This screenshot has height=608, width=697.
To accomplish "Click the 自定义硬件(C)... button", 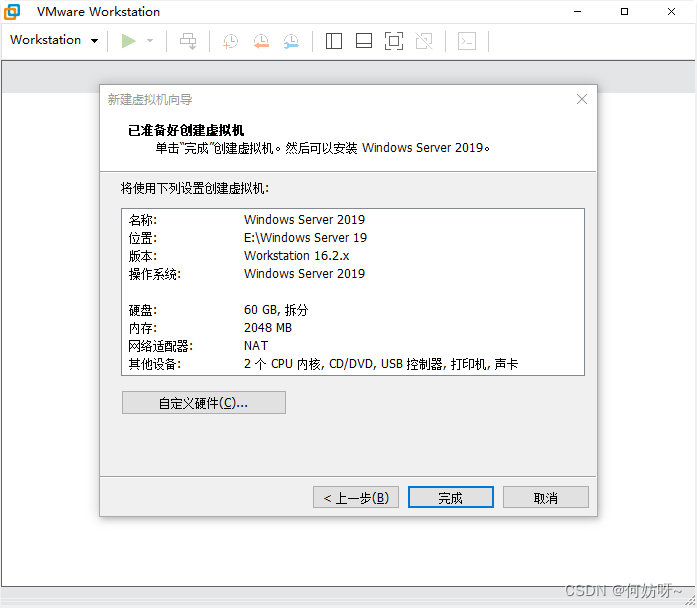I will coord(204,403).
